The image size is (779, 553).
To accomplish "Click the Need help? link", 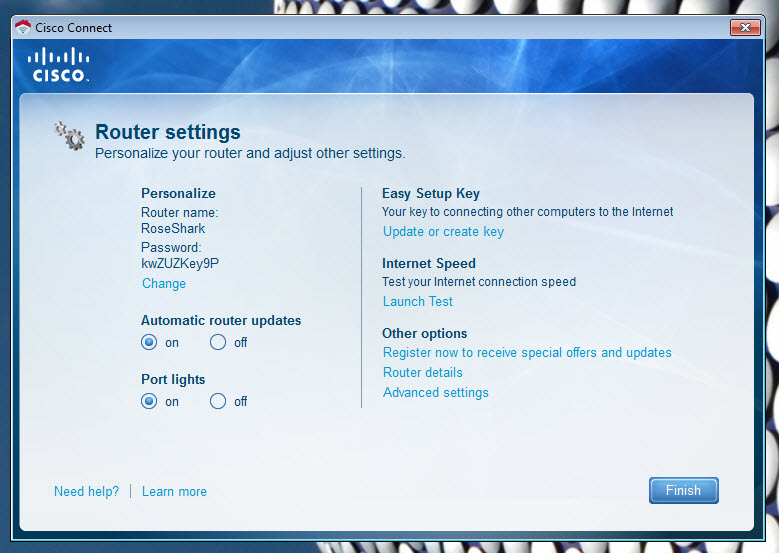I will click(86, 491).
